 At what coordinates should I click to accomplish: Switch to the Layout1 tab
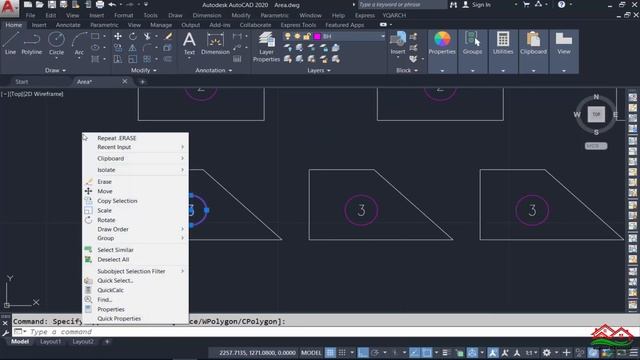coord(50,342)
